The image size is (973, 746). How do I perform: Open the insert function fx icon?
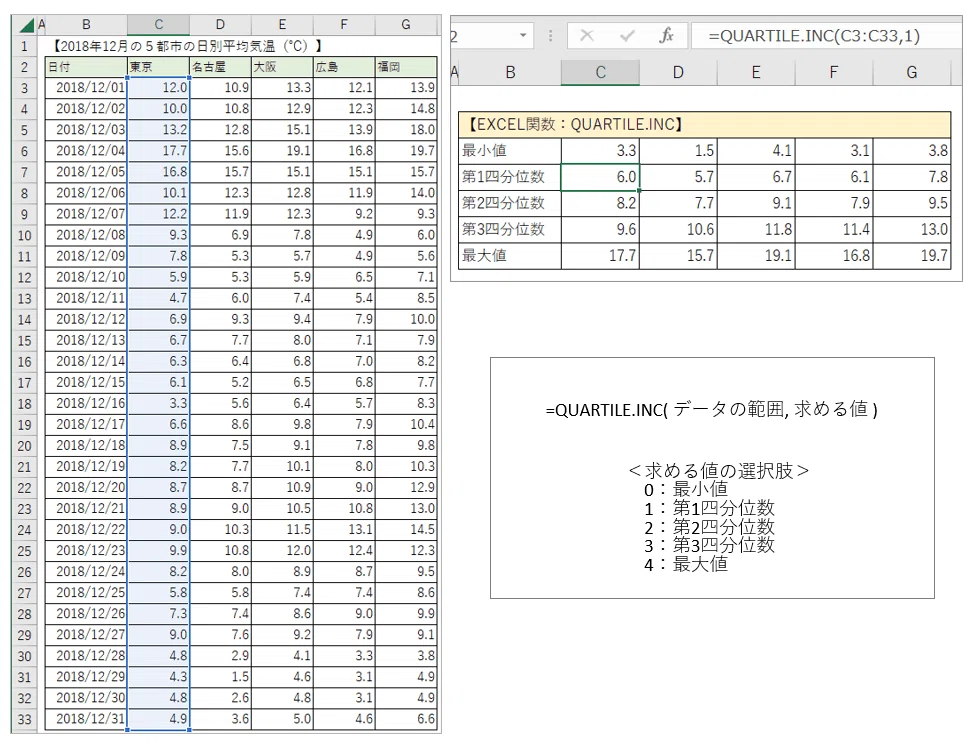(666, 36)
